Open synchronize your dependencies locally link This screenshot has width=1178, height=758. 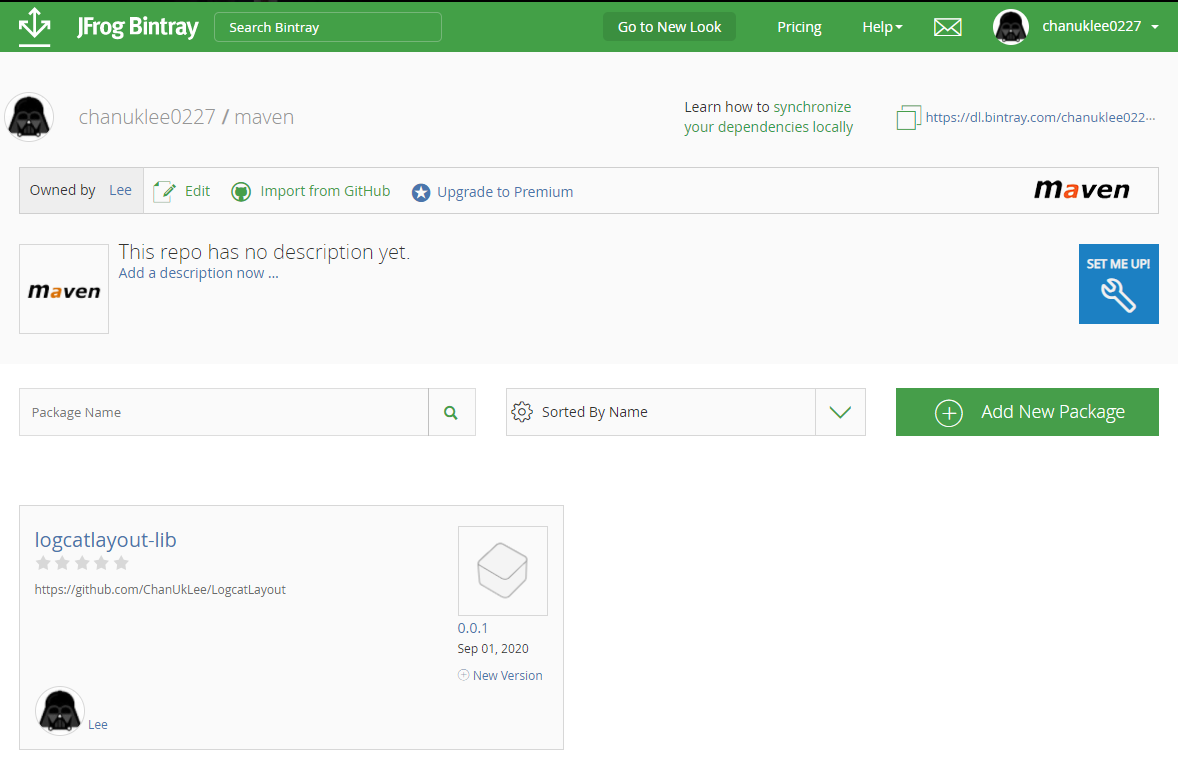tap(769, 117)
